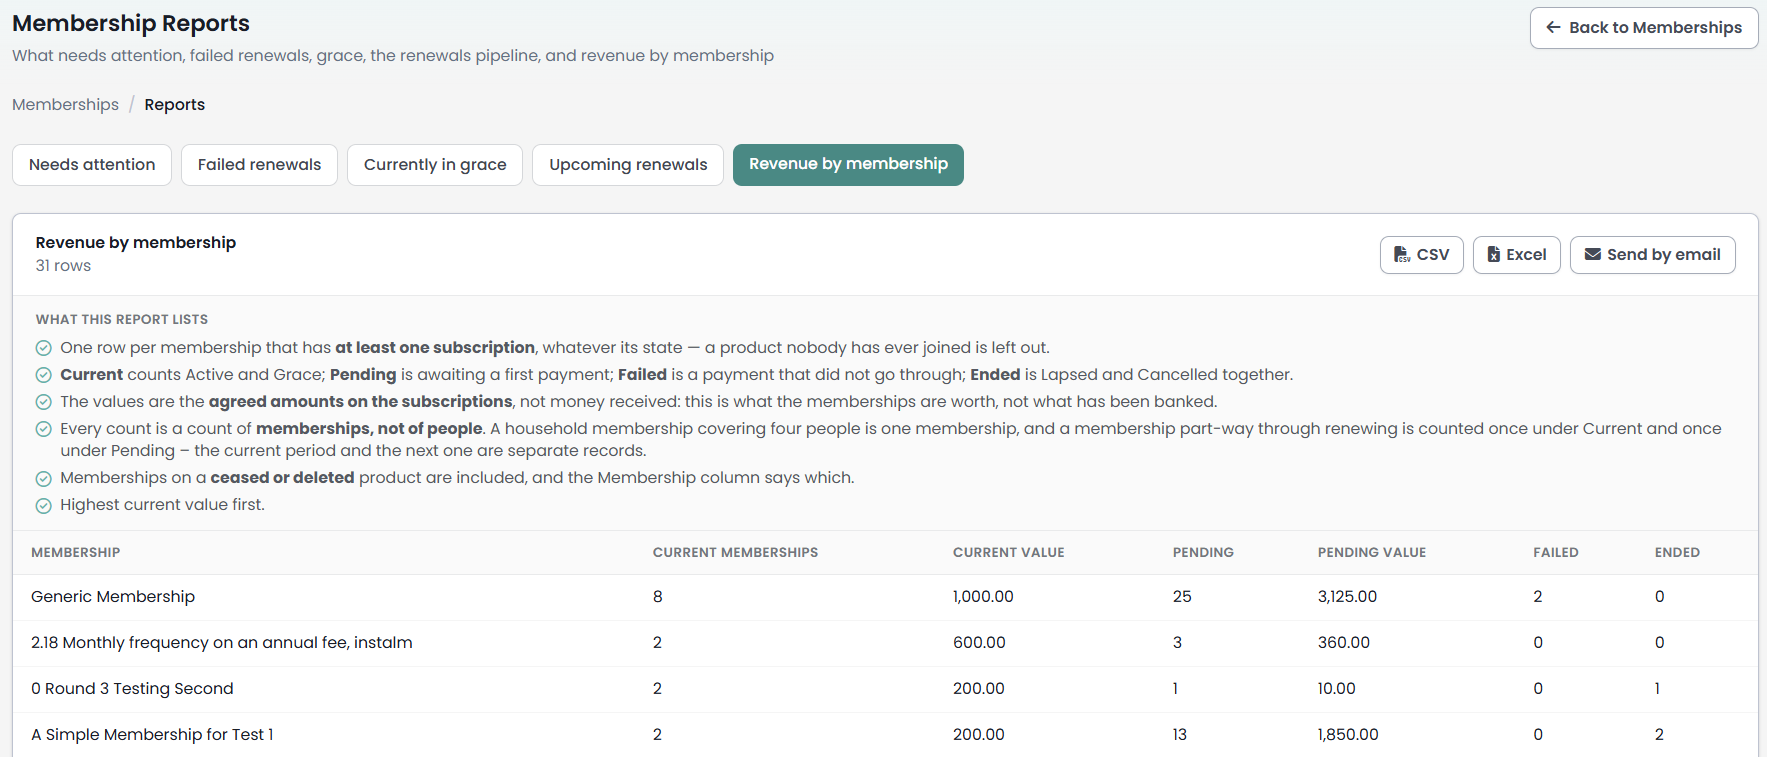Click the pending count 13 for A Simple Membership
The image size is (1767, 757).
1180,735
